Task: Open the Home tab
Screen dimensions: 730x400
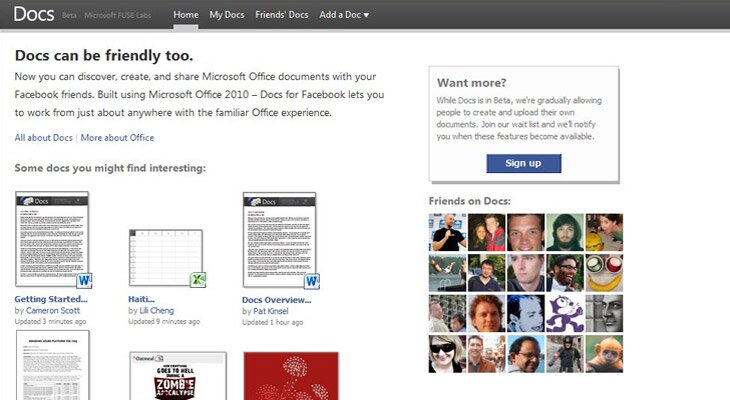Action: click(186, 15)
